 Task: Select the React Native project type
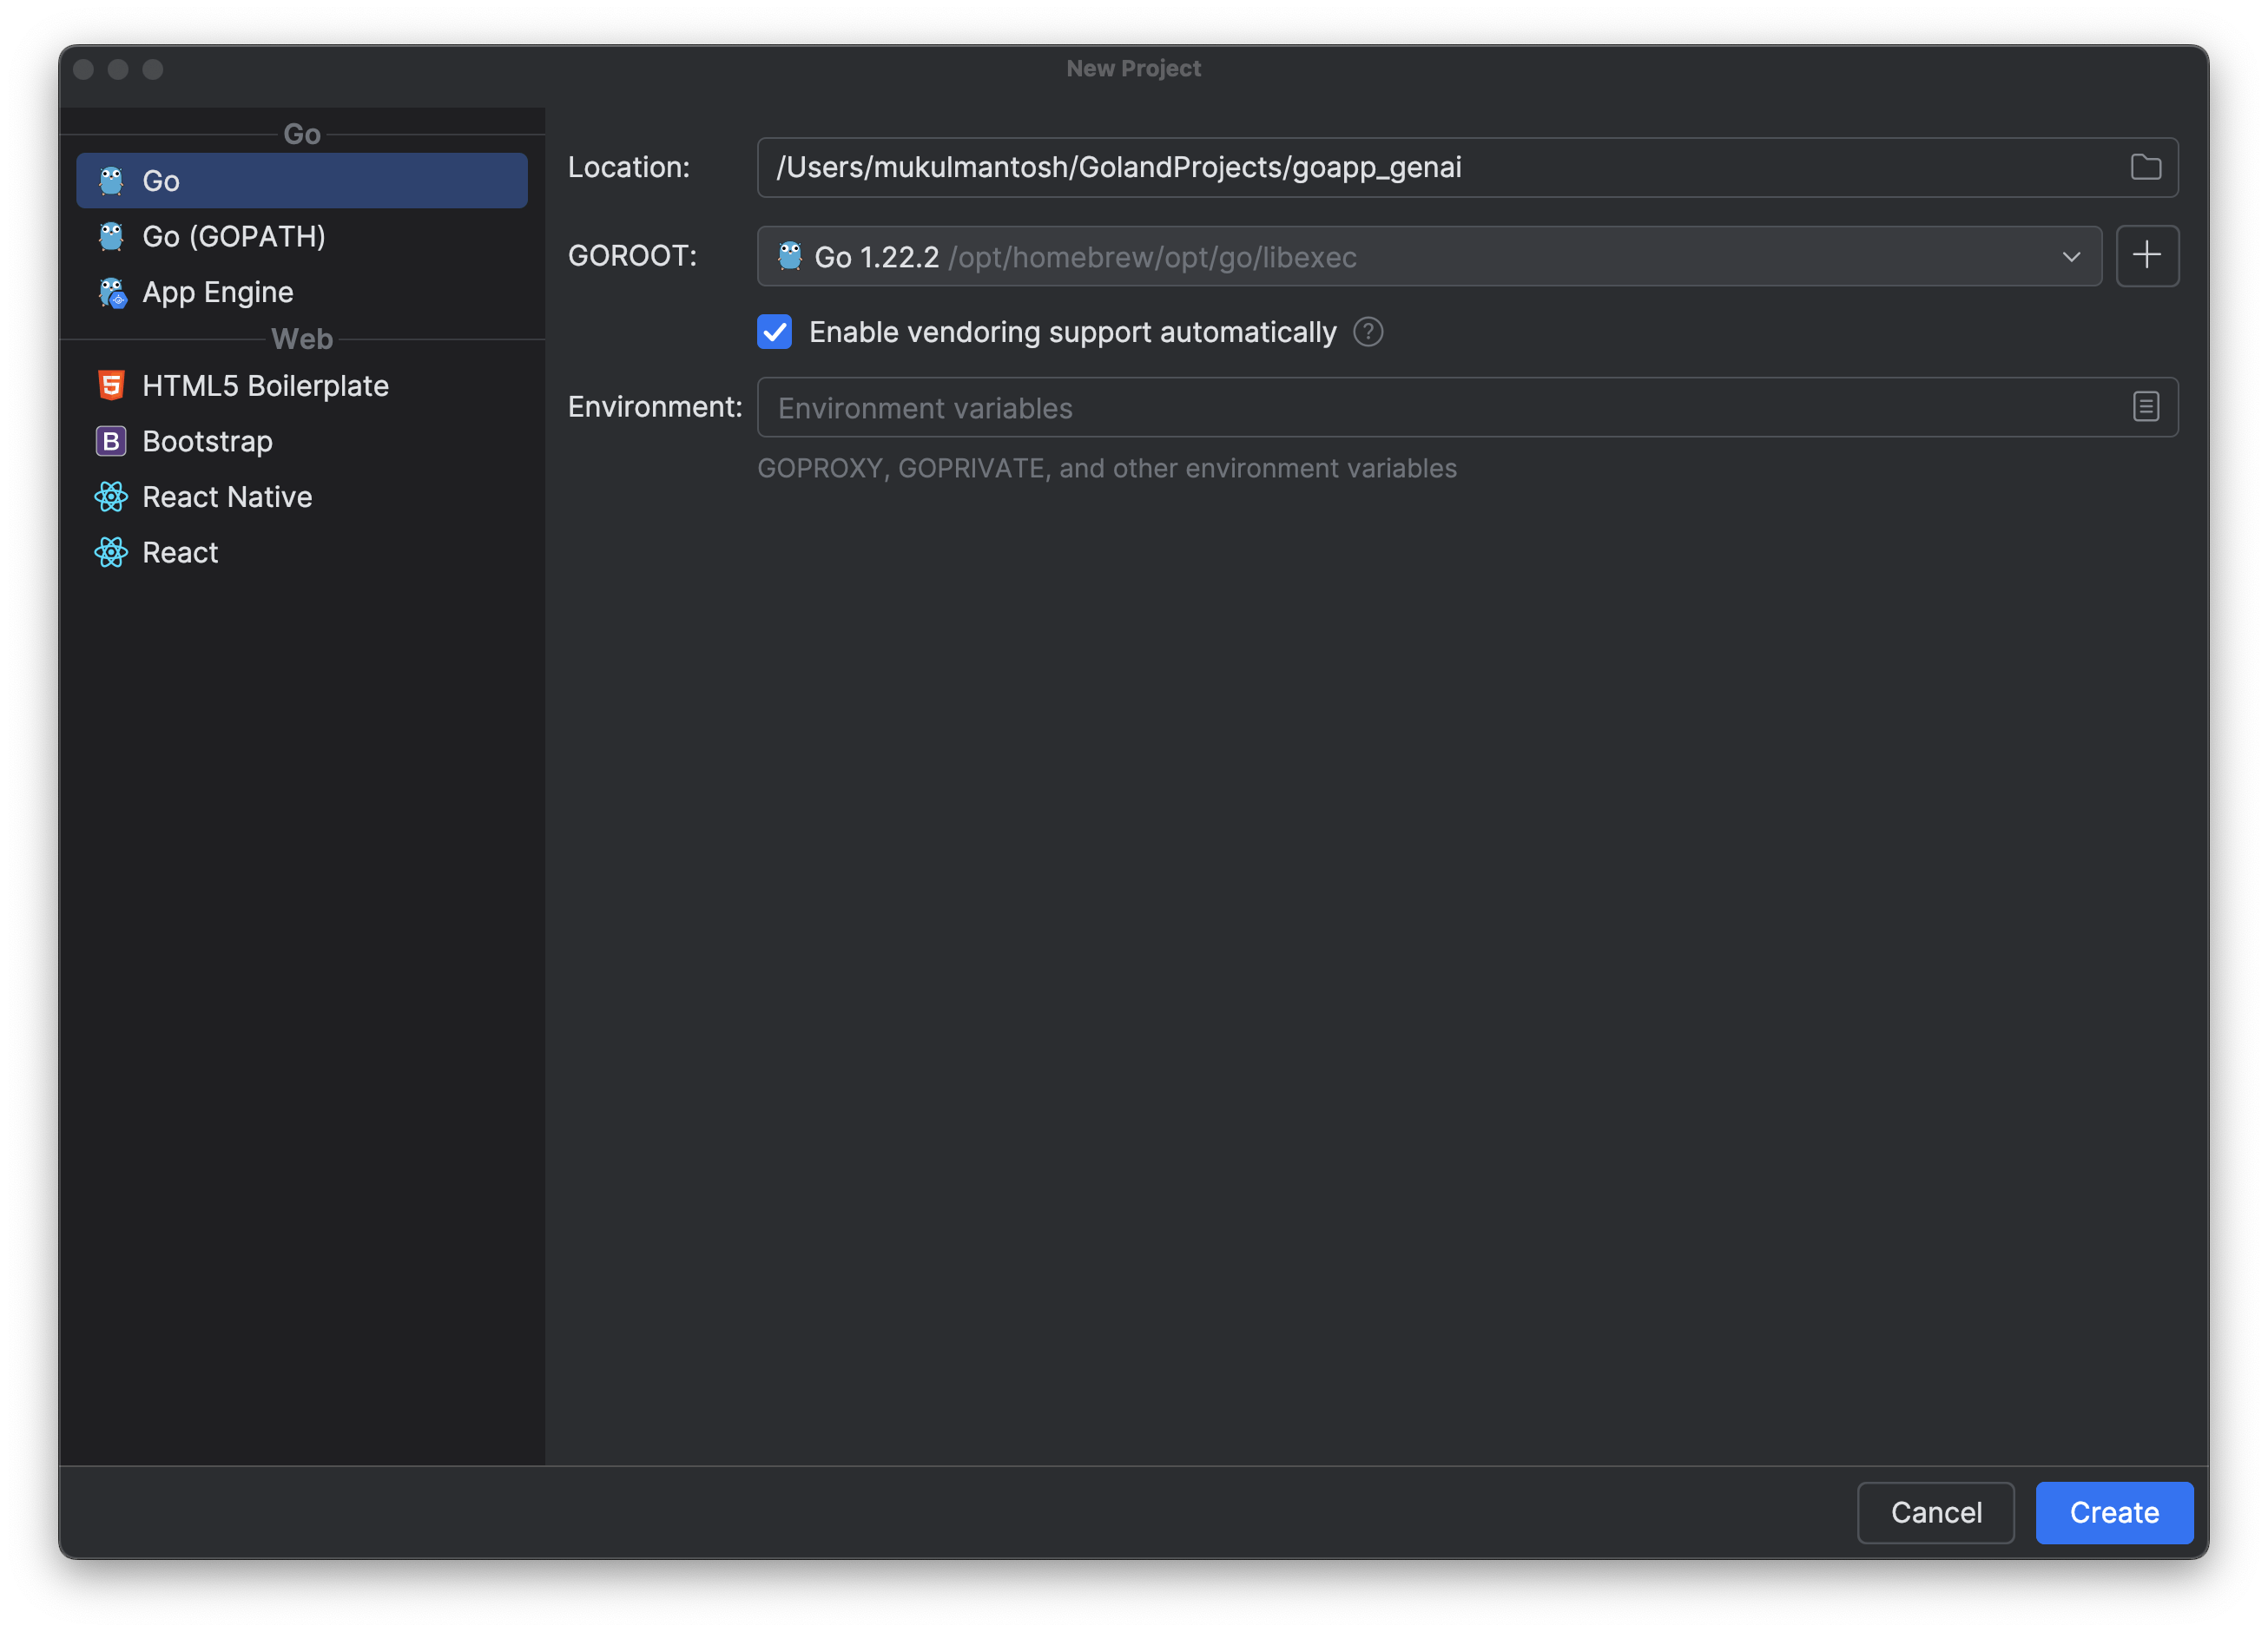227,497
